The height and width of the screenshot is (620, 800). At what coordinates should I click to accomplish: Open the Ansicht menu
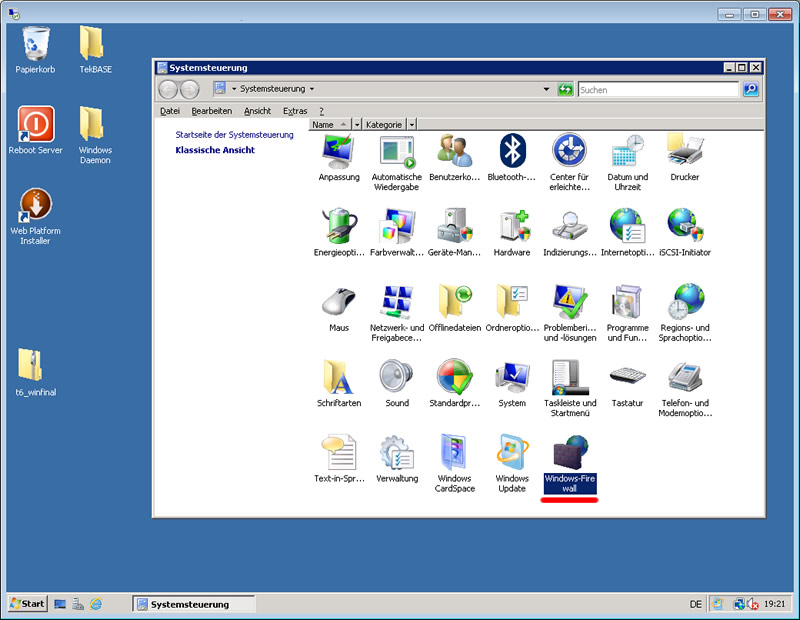point(257,111)
